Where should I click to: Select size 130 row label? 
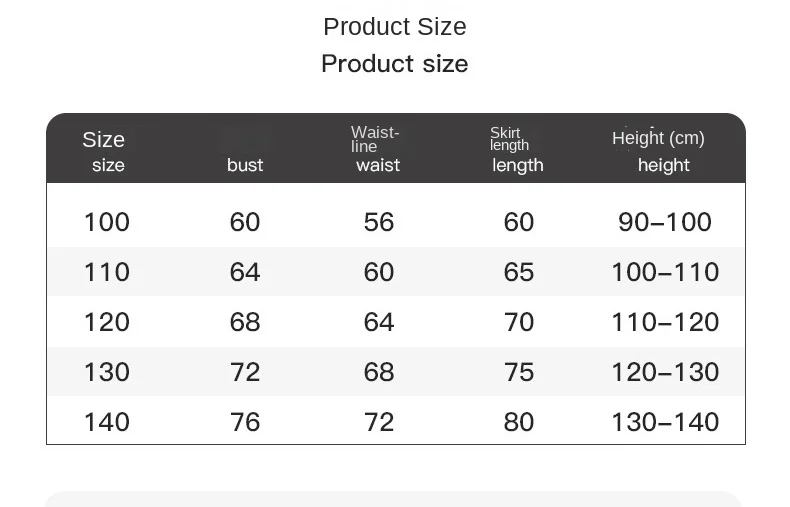pyautogui.click(x=107, y=372)
